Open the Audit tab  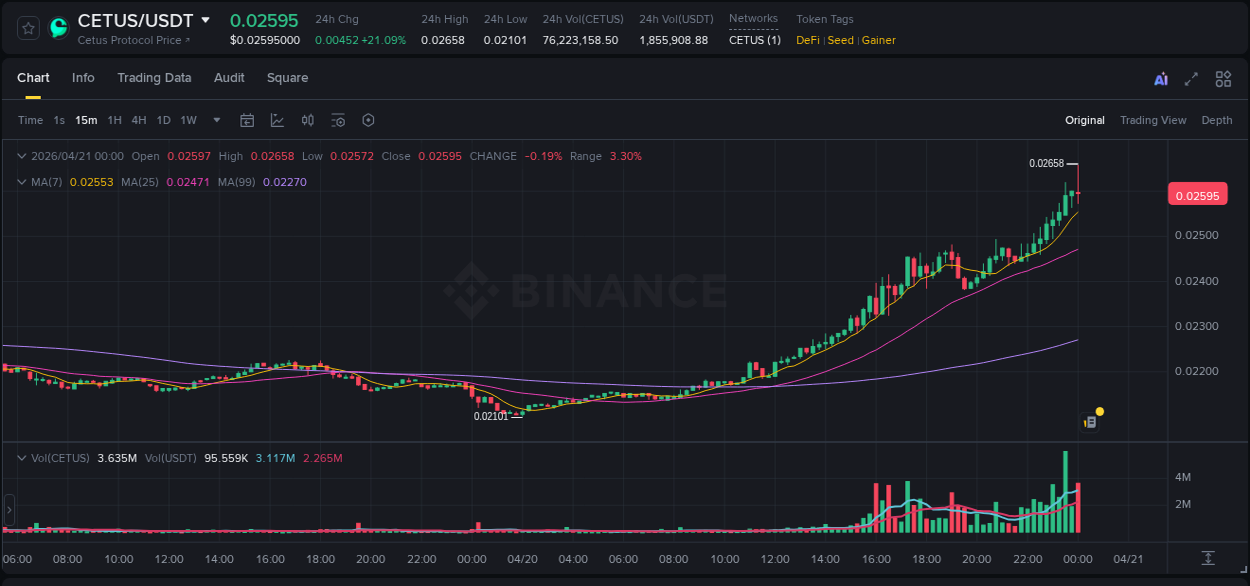click(229, 78)
